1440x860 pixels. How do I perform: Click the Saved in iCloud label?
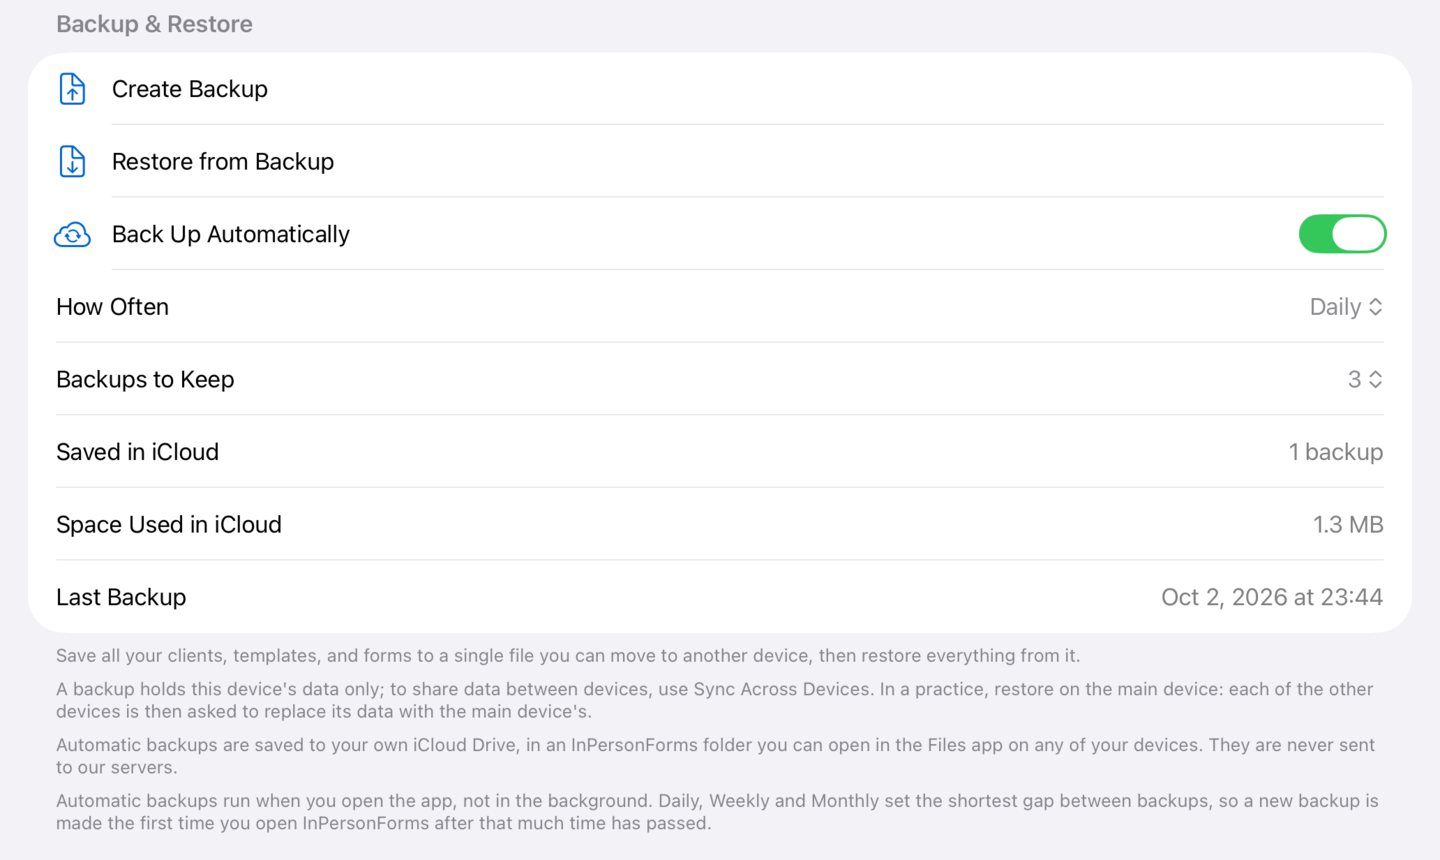click(137, 452)
